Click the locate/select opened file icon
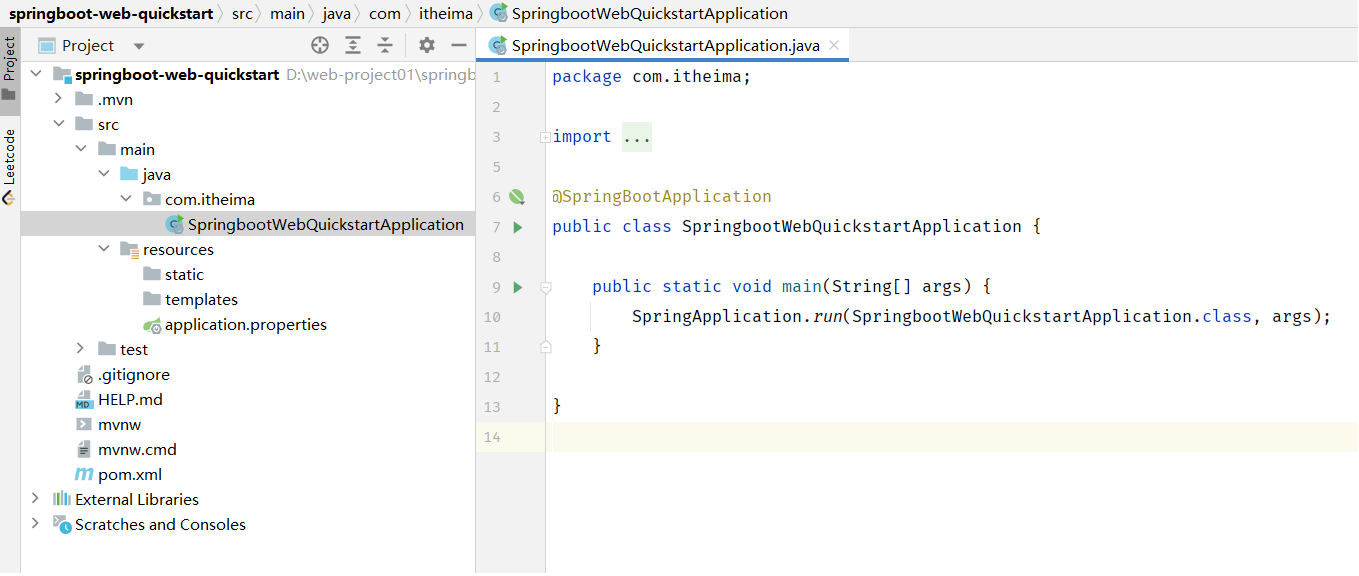The image size is (1359, 576). pos(320,45)
